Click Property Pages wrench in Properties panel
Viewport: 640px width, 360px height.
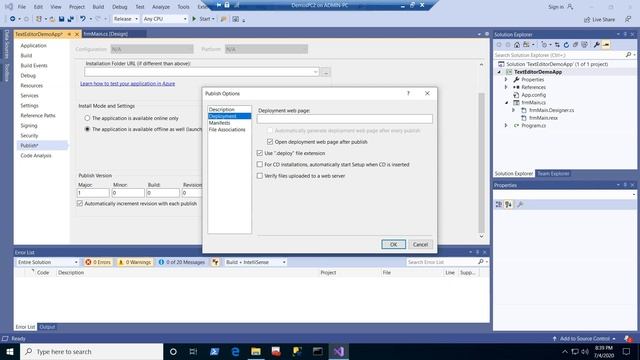point(520,204)
